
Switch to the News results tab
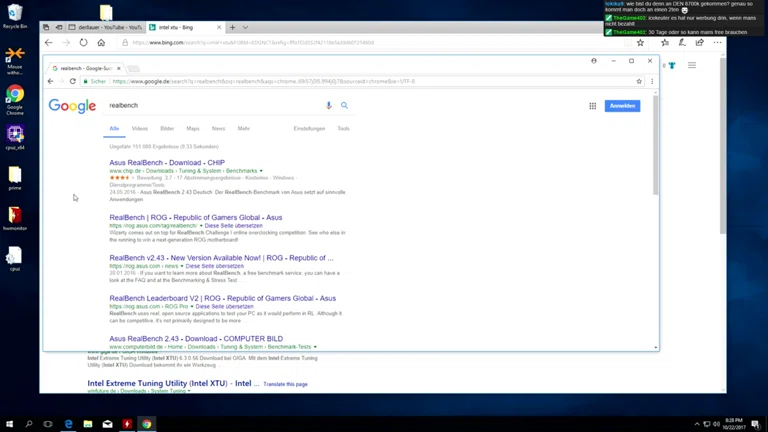218,128
